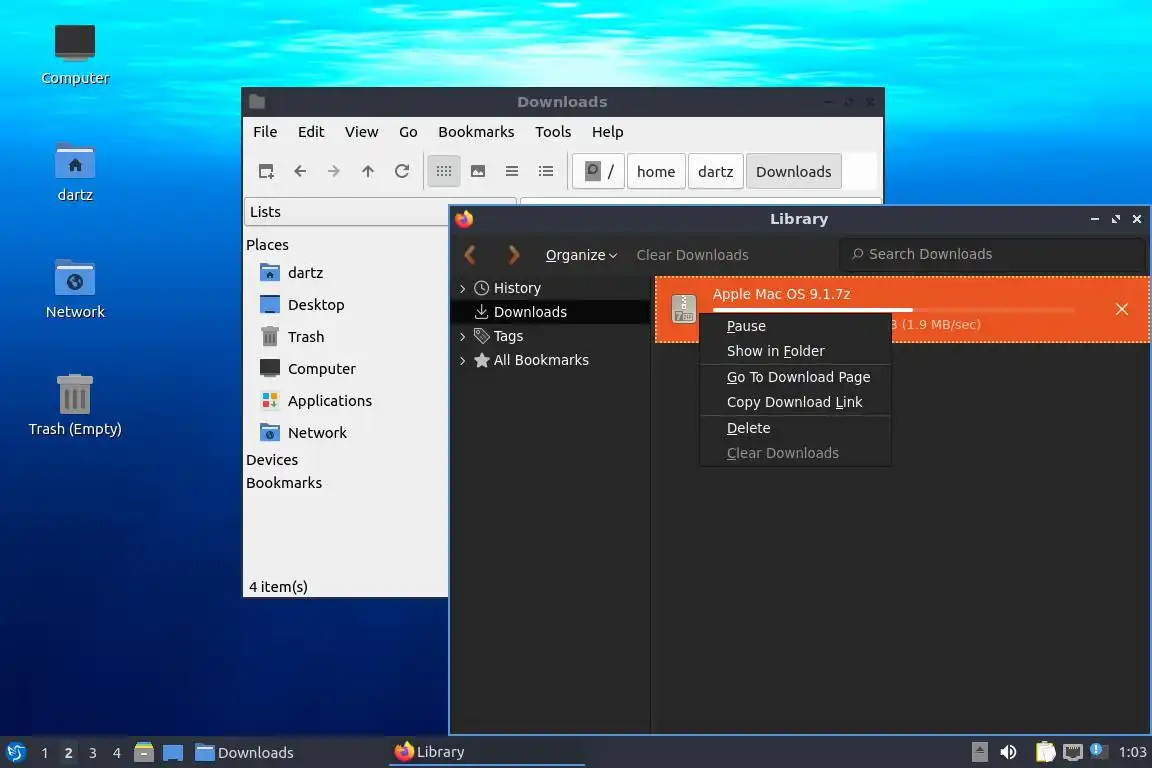Screen dimensions: 1152x768
Task: Click the 7z archive file icon
Action: [x=683, y=308]
